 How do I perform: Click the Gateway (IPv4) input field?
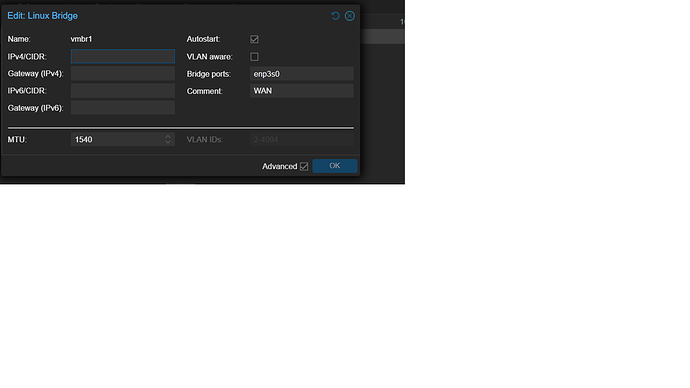click(123, 73)
